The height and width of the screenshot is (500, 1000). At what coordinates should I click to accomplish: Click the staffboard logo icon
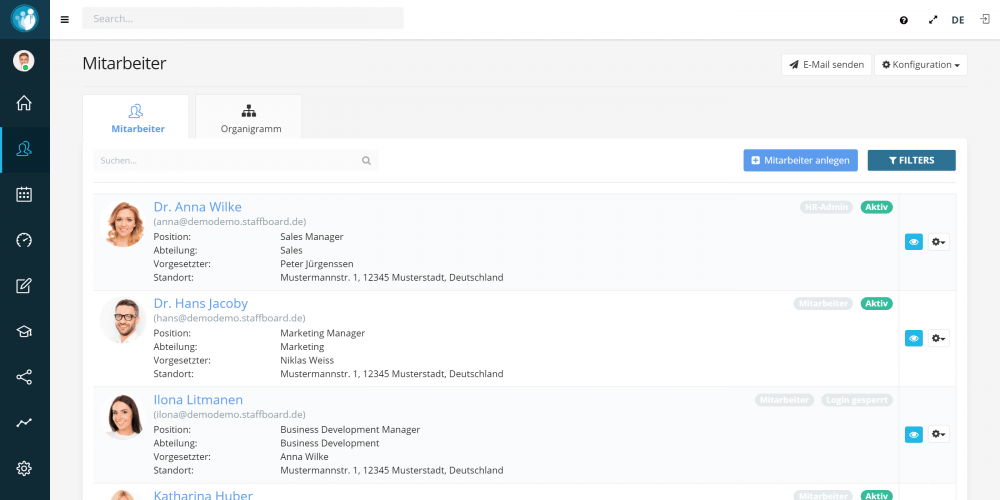pos(24,18)
